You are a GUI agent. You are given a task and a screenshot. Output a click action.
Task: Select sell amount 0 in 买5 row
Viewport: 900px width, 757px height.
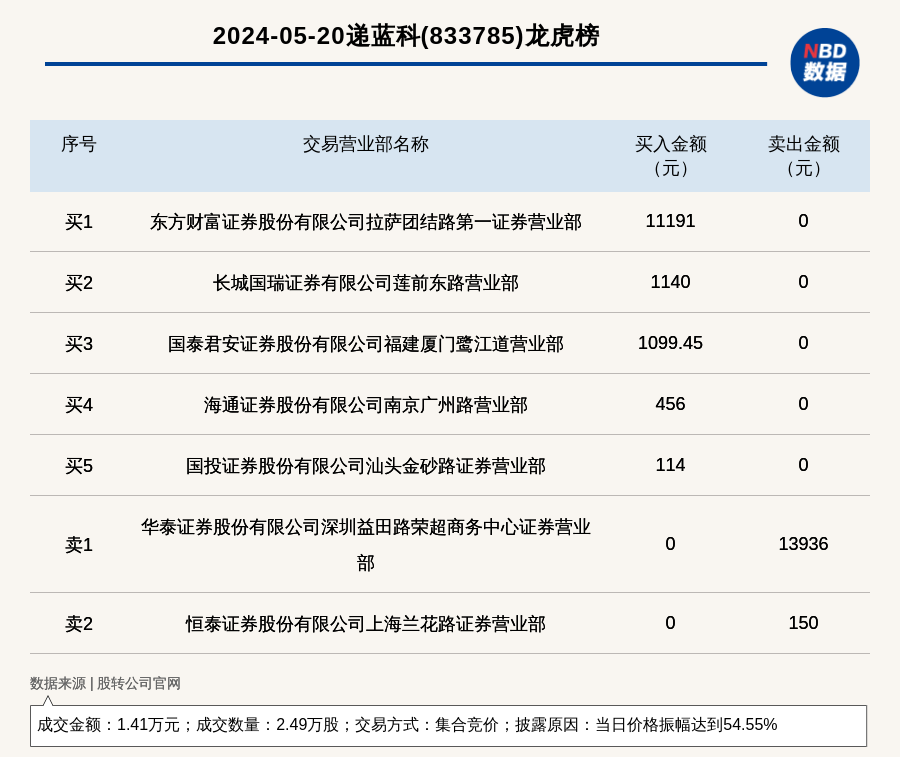coord(804,465)
